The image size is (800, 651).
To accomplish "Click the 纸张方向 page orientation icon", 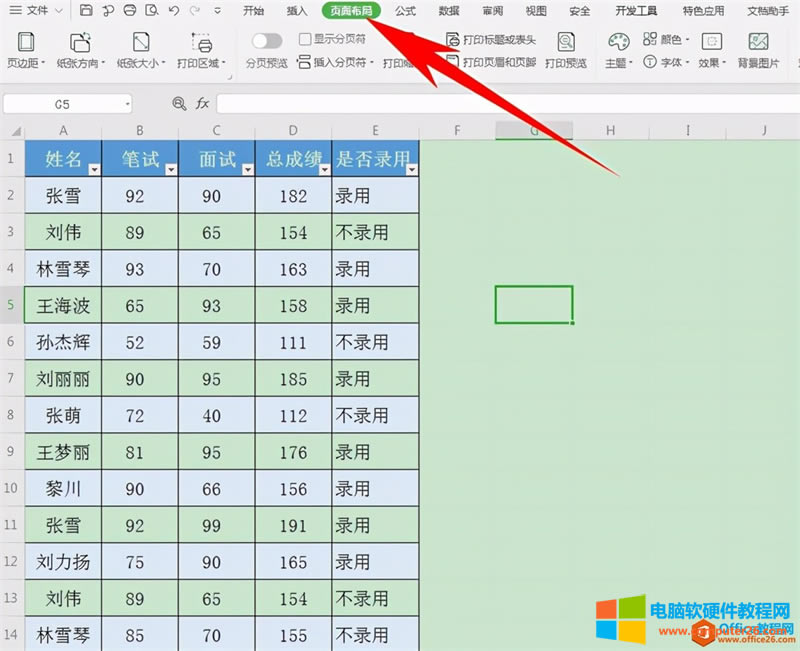I will pos(80,44).
